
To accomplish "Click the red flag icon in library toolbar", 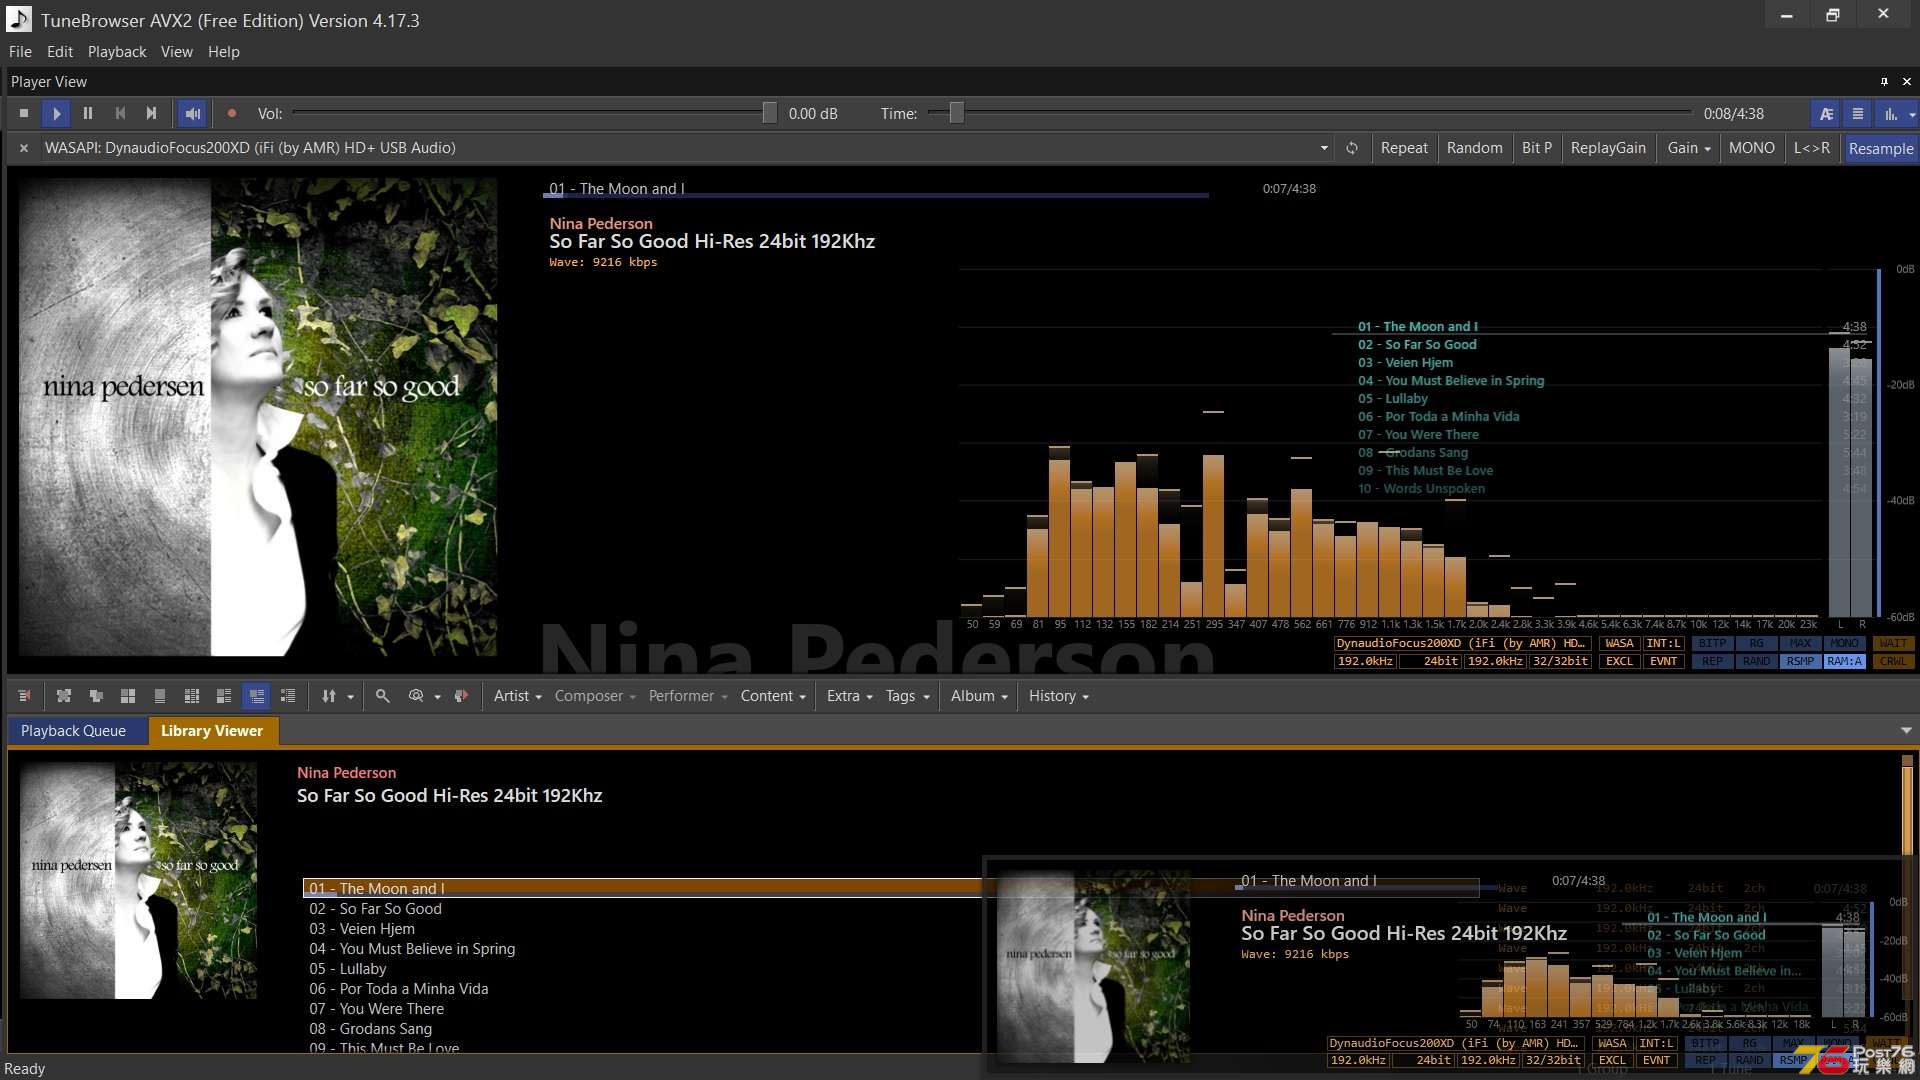I will (x=461, y=696).
